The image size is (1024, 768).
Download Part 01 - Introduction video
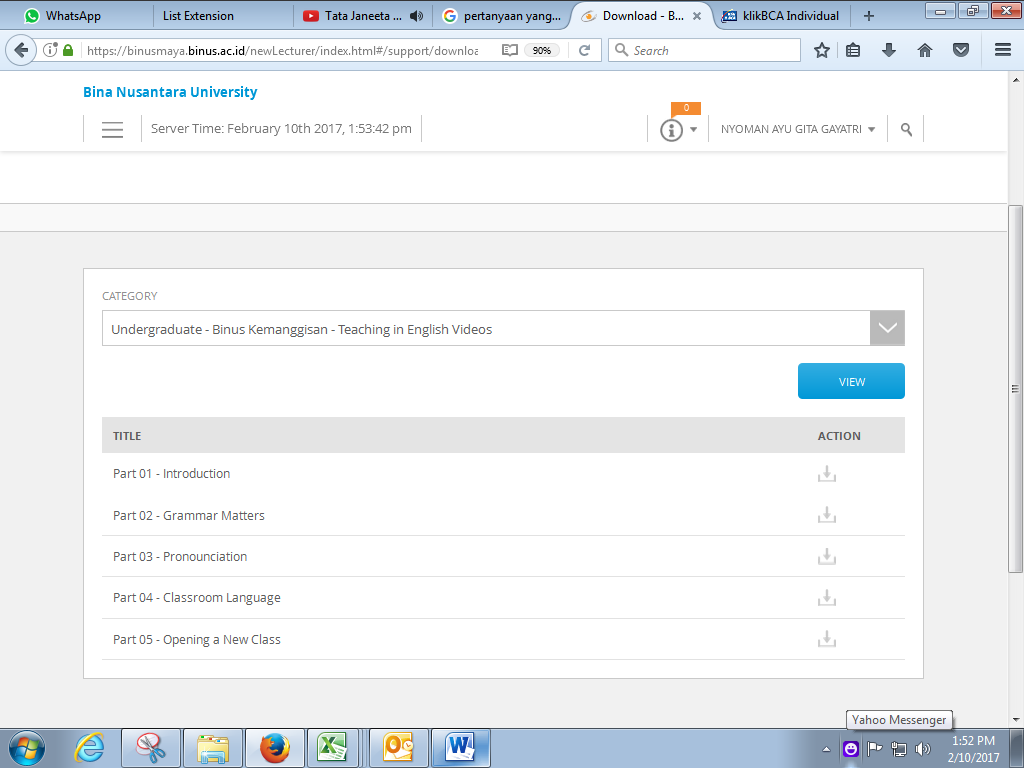point(826,474)
